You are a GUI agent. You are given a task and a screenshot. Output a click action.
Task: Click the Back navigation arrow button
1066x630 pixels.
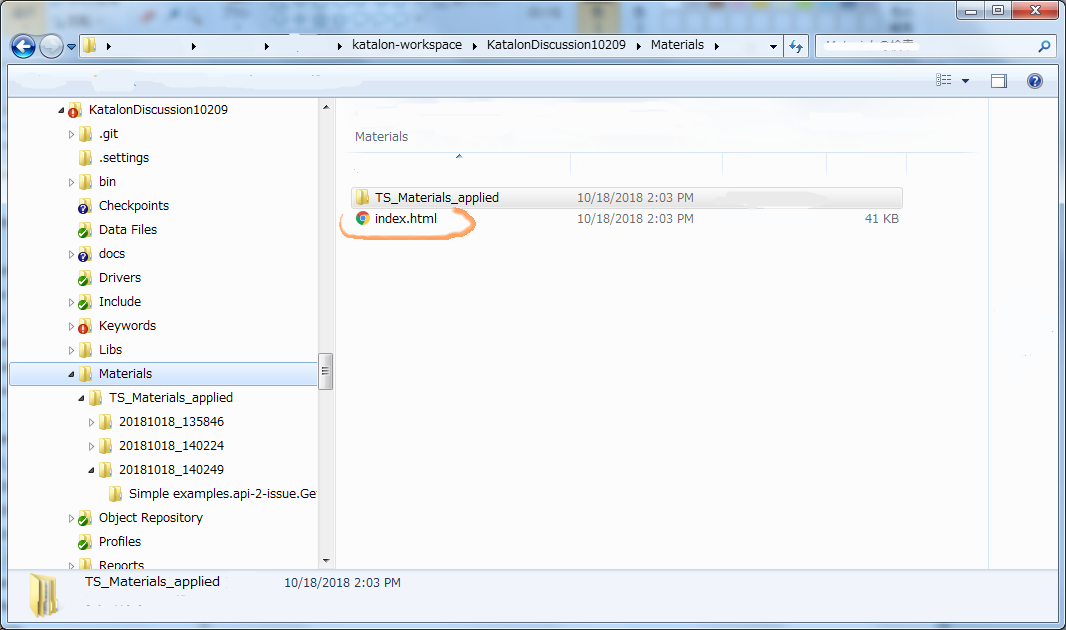(x=23, y=46)
